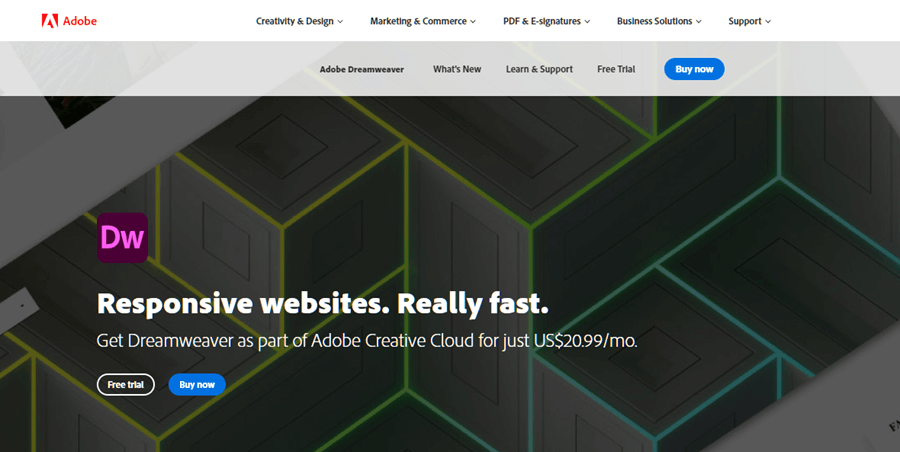Click the Adobe wordmark text
The width and height of the screenshot is (900, 452).
tap(80, 21)
